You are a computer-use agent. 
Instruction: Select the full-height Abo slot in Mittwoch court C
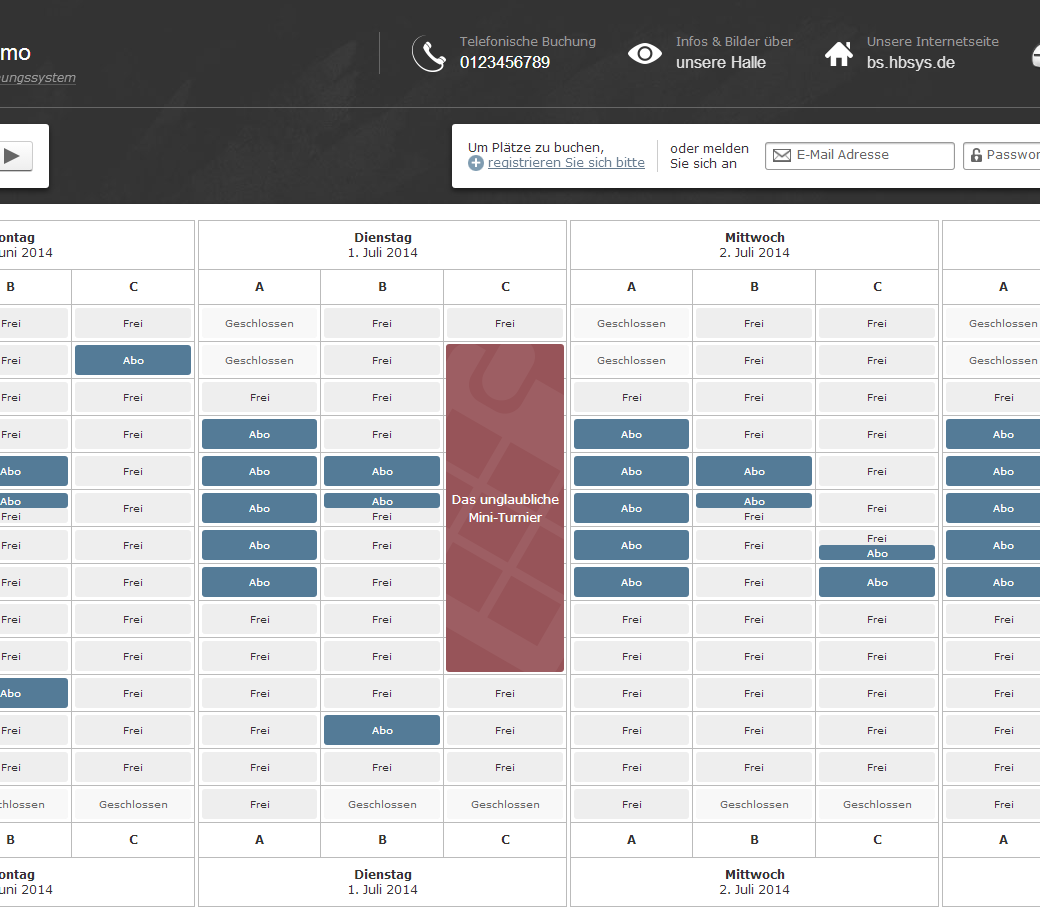[877, 582]
